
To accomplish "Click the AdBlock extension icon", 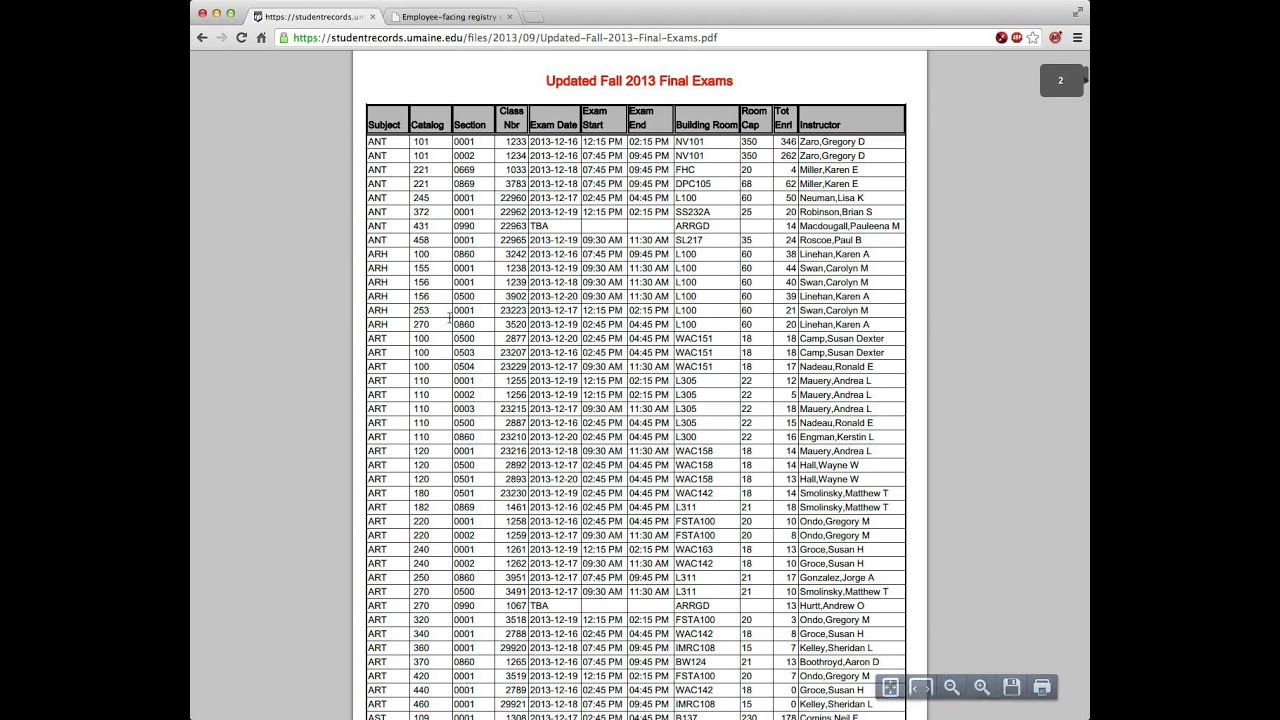I will [1017, 38].
